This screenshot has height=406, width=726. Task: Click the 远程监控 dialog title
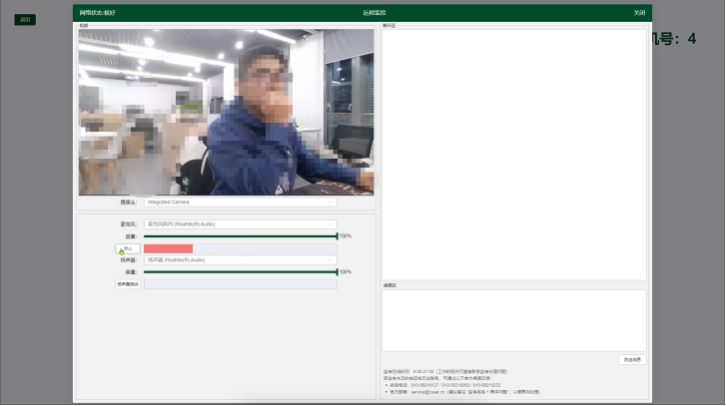click(x=374, y=12)
